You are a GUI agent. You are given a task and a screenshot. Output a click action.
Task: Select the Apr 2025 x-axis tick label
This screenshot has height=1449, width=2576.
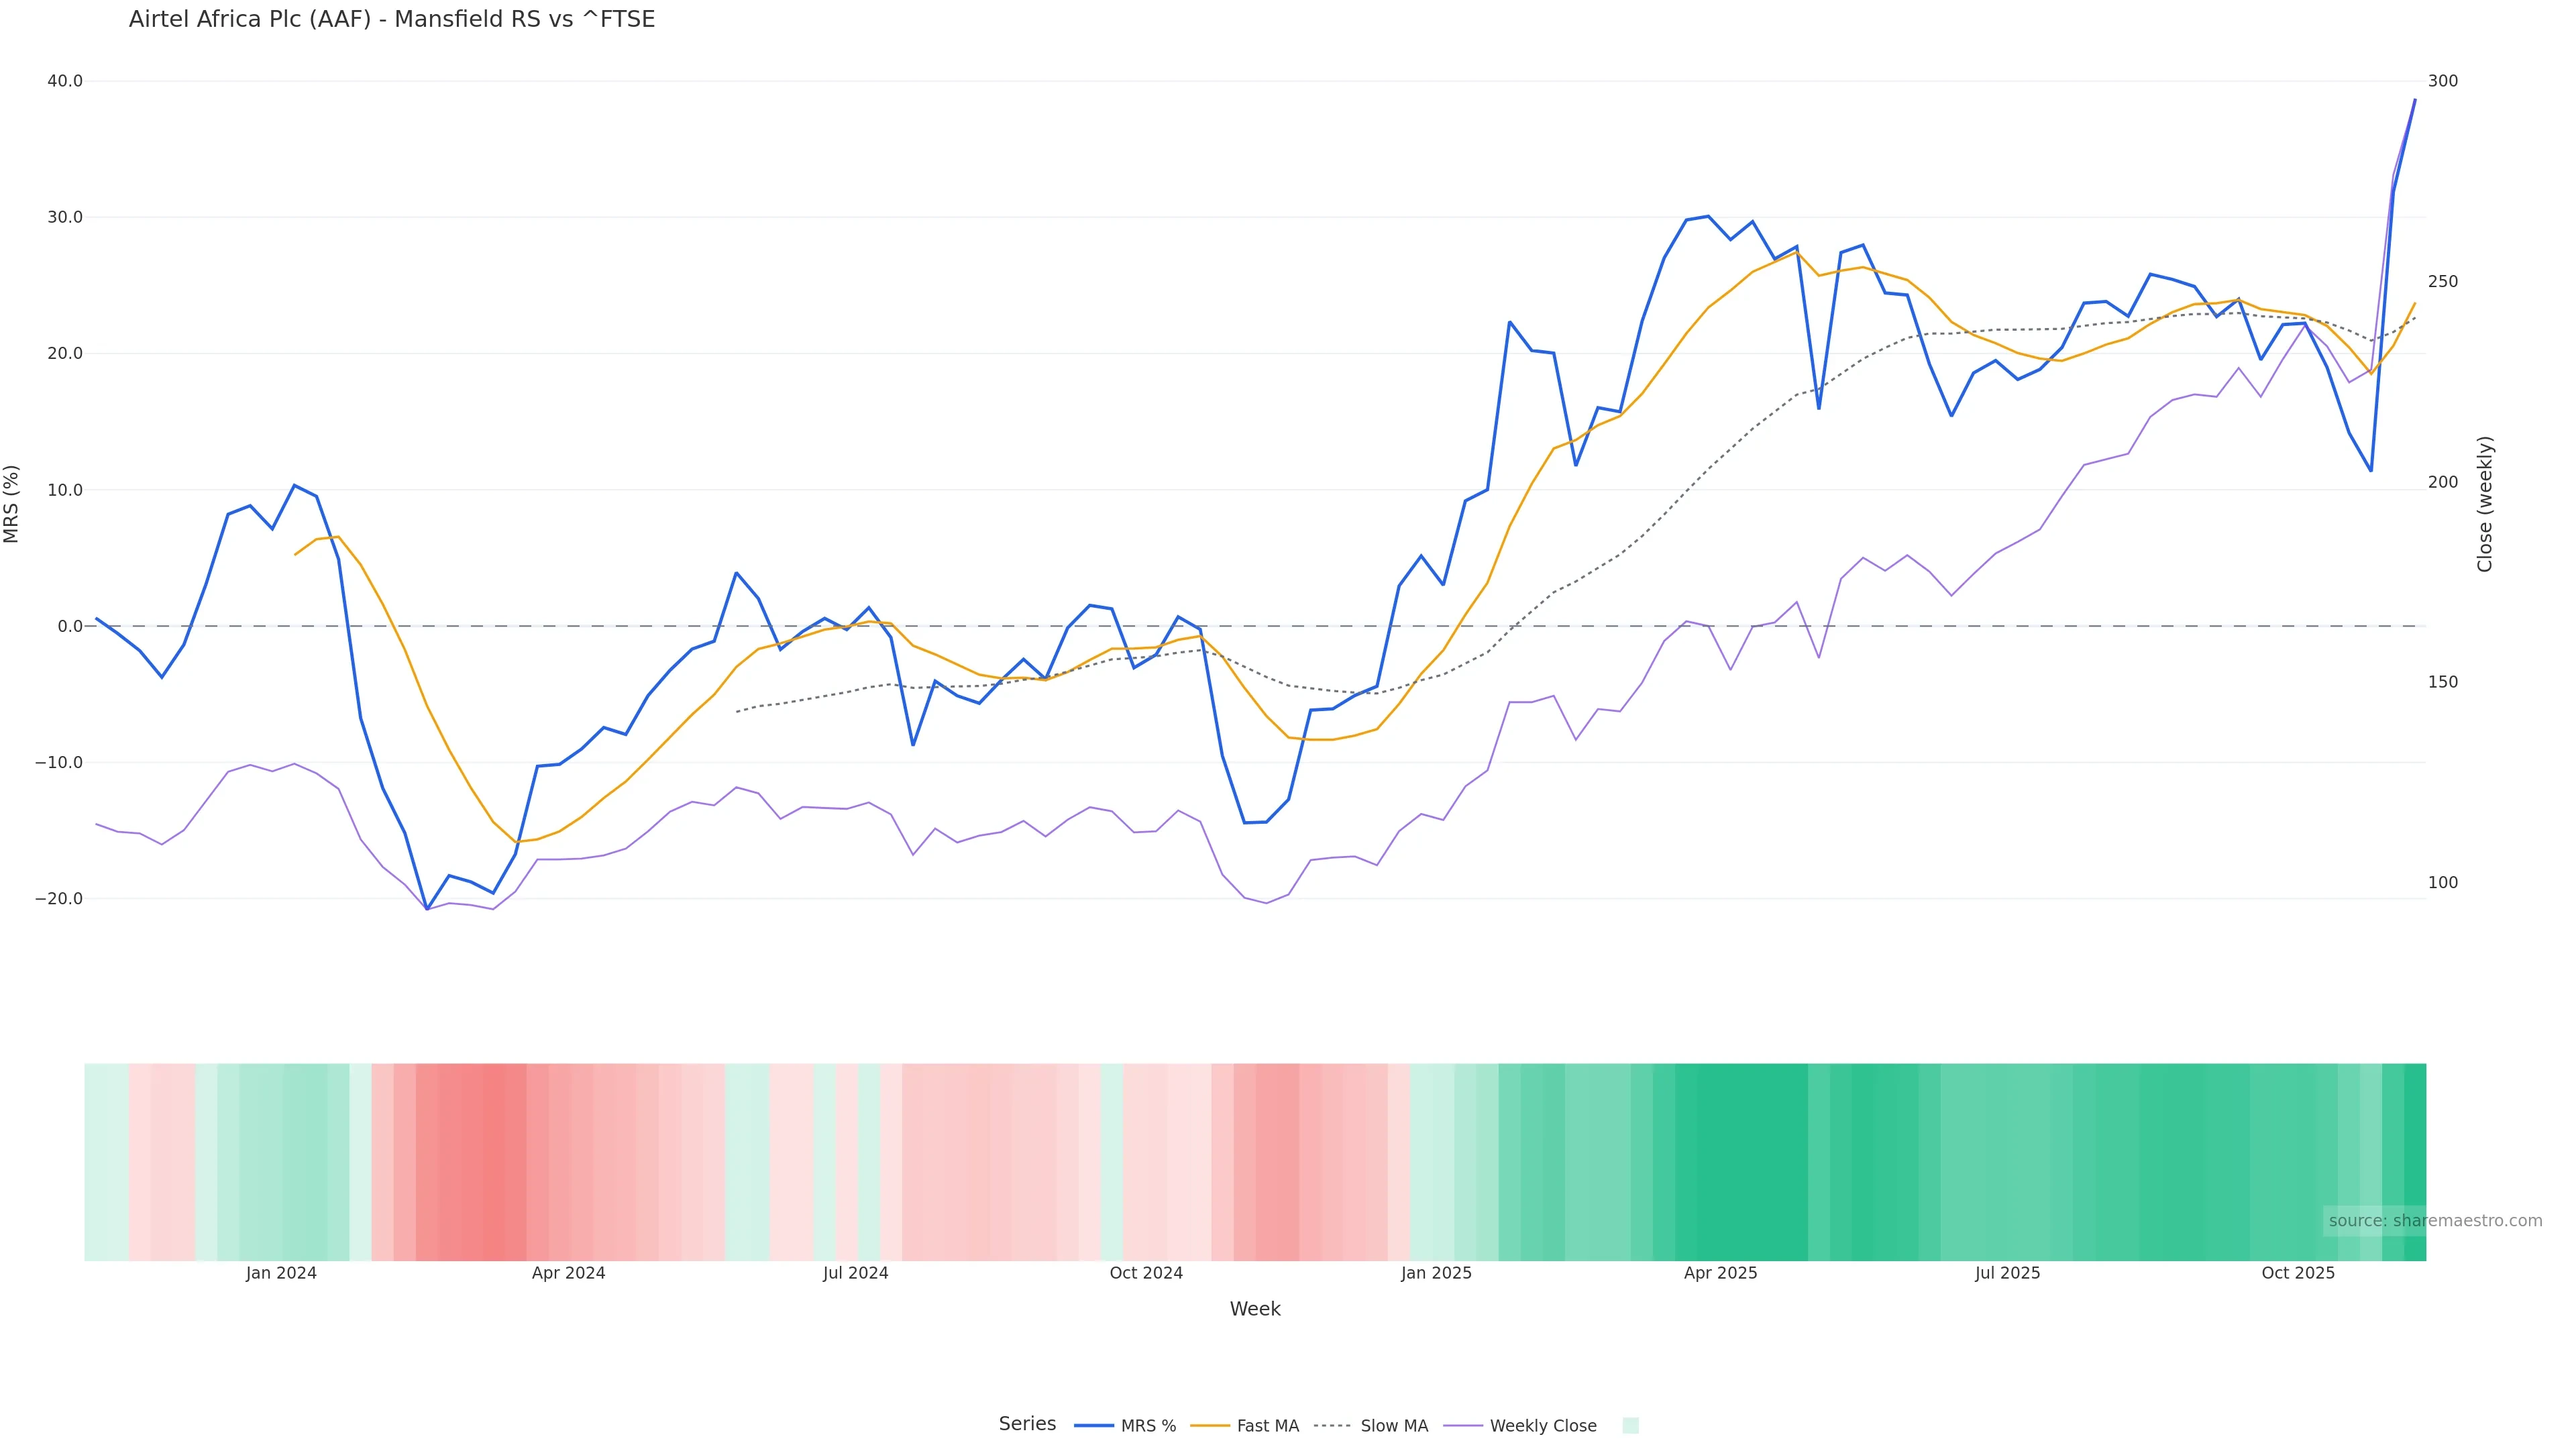1720,1273
